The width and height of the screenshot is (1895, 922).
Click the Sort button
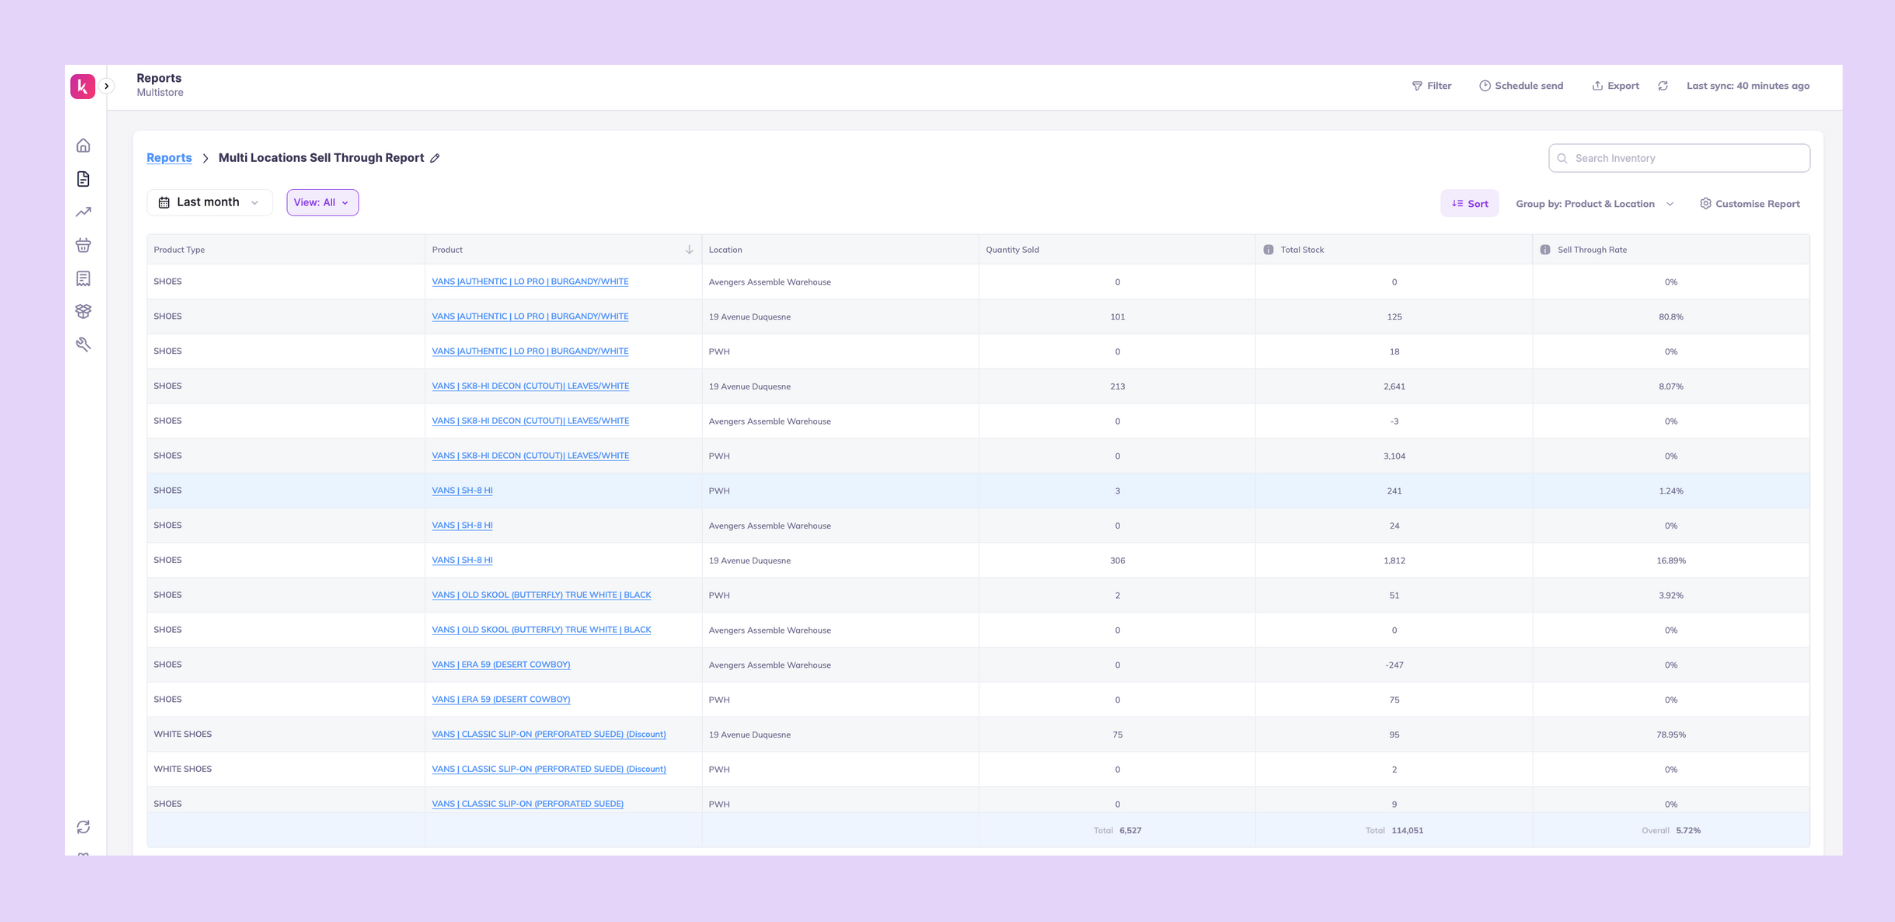point(1470,204)
